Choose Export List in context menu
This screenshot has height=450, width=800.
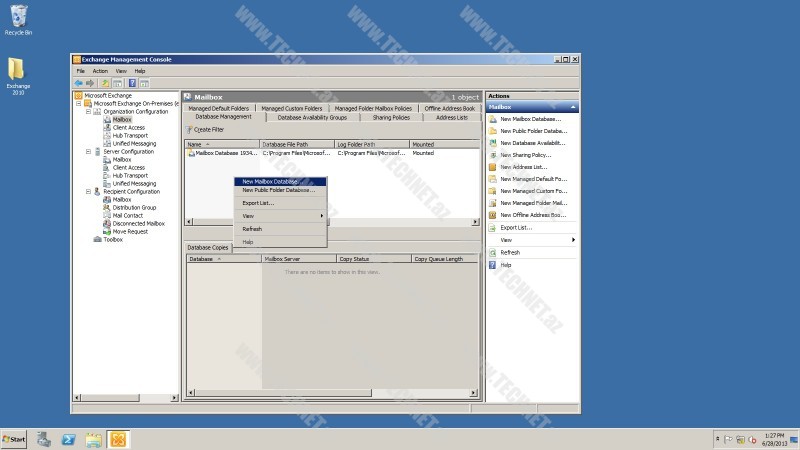point(280,203)
